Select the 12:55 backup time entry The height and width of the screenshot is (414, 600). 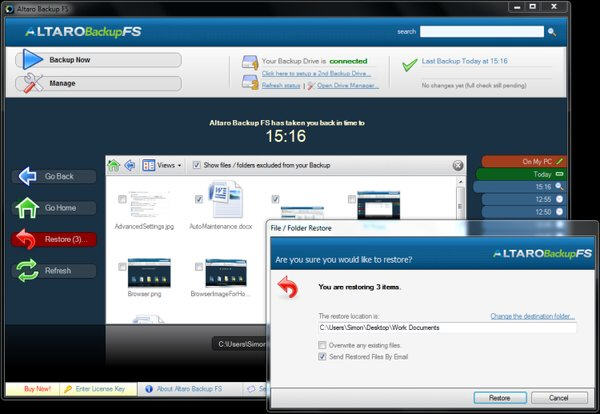[523, 199]
